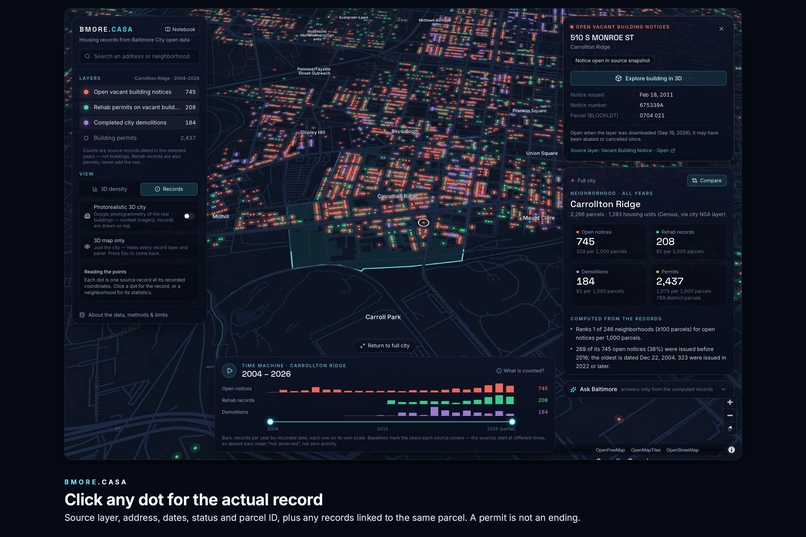
Task: Open About the data, methods & limits
Action: click(123, 315)
